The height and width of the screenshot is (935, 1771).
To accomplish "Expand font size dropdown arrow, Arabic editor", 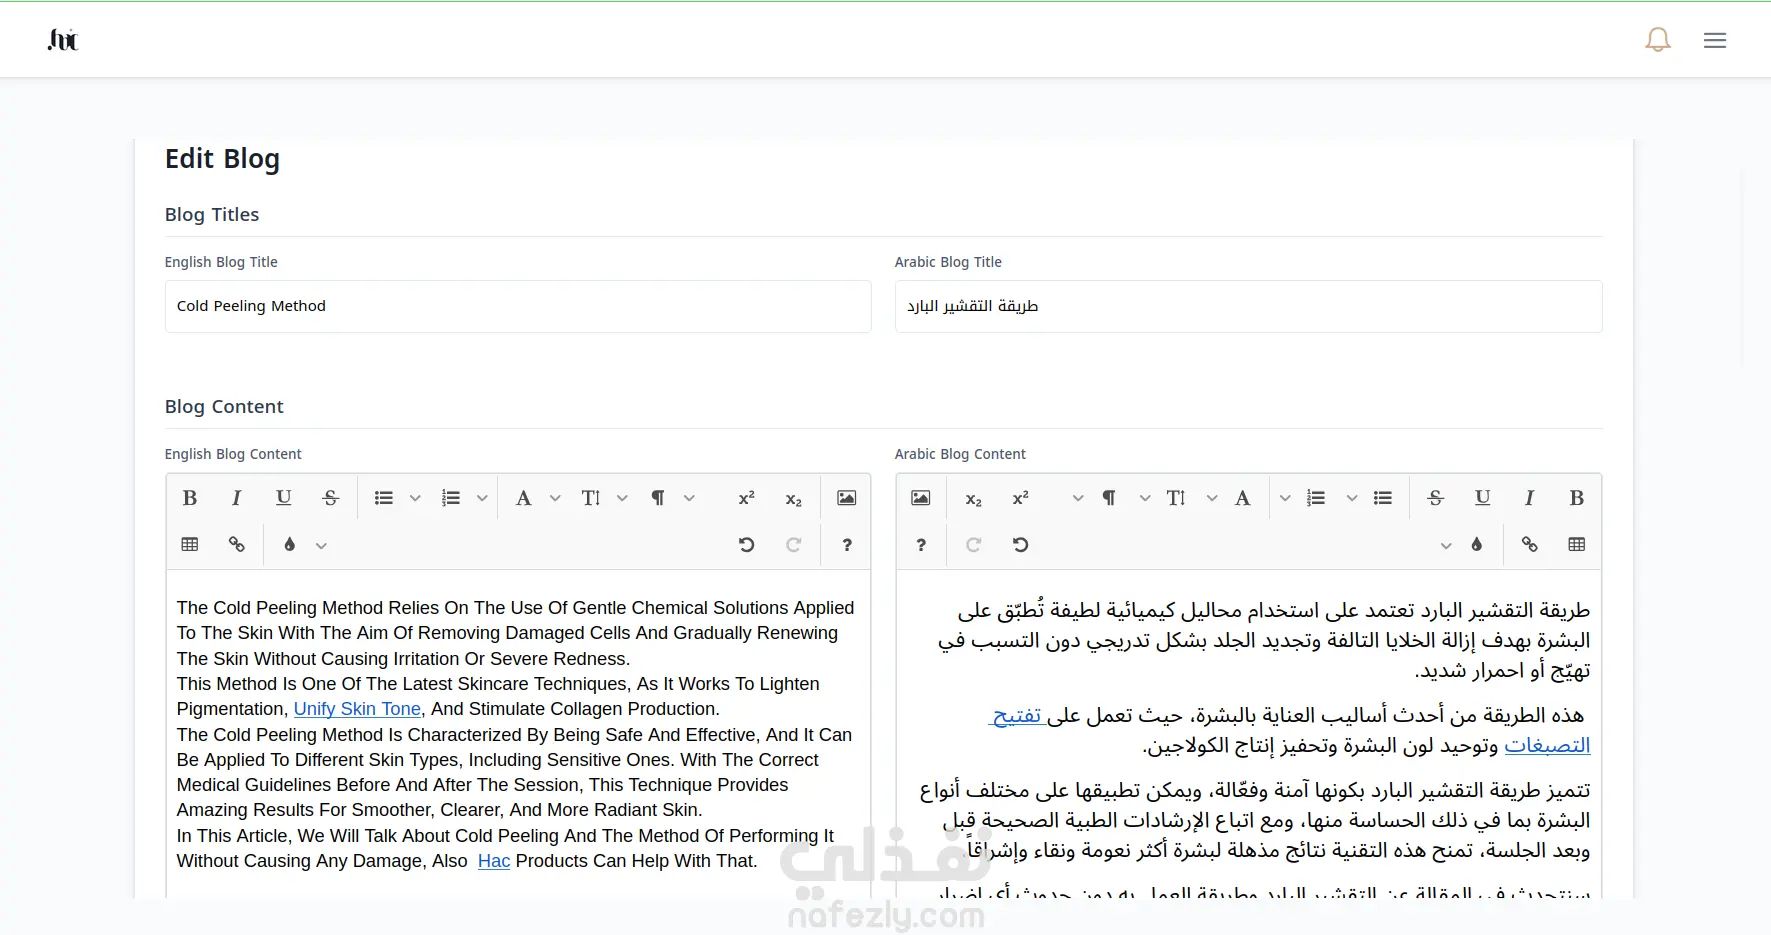I will tap(1145, 498).
